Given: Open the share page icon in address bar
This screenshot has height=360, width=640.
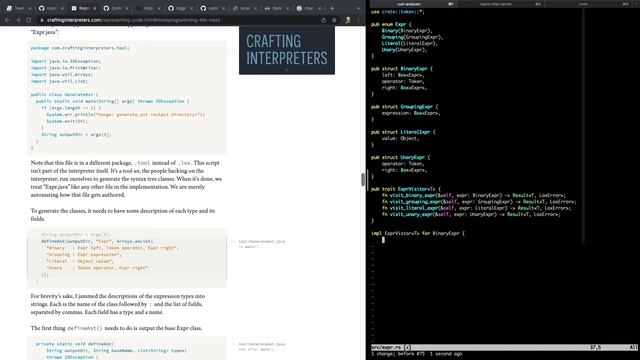Looking at the screenshot, I should [324, 20].
